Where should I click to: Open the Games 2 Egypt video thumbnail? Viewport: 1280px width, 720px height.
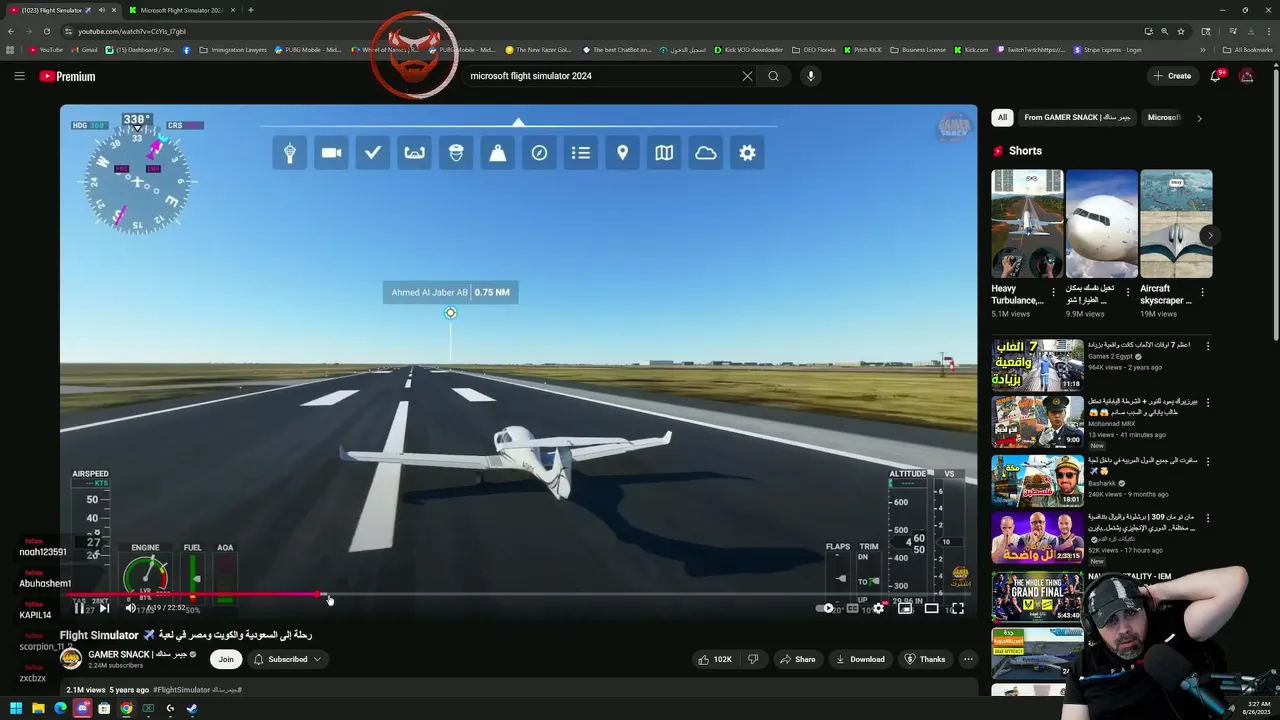coord(1037,365)
